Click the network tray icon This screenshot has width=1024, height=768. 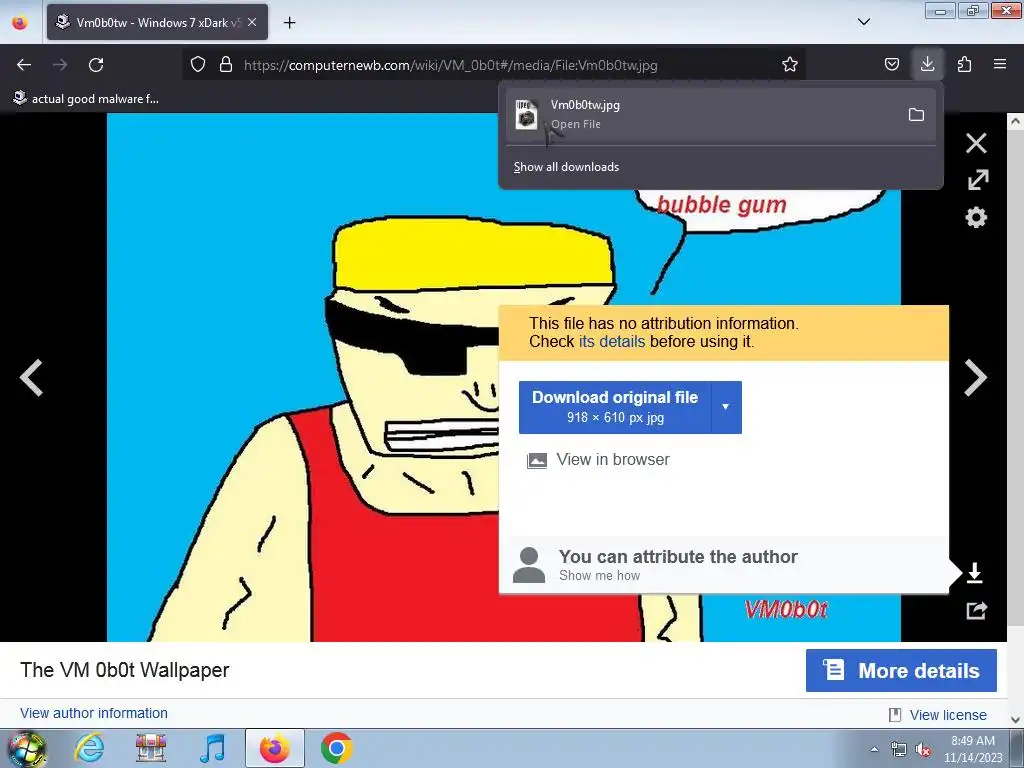pos(899,750)
